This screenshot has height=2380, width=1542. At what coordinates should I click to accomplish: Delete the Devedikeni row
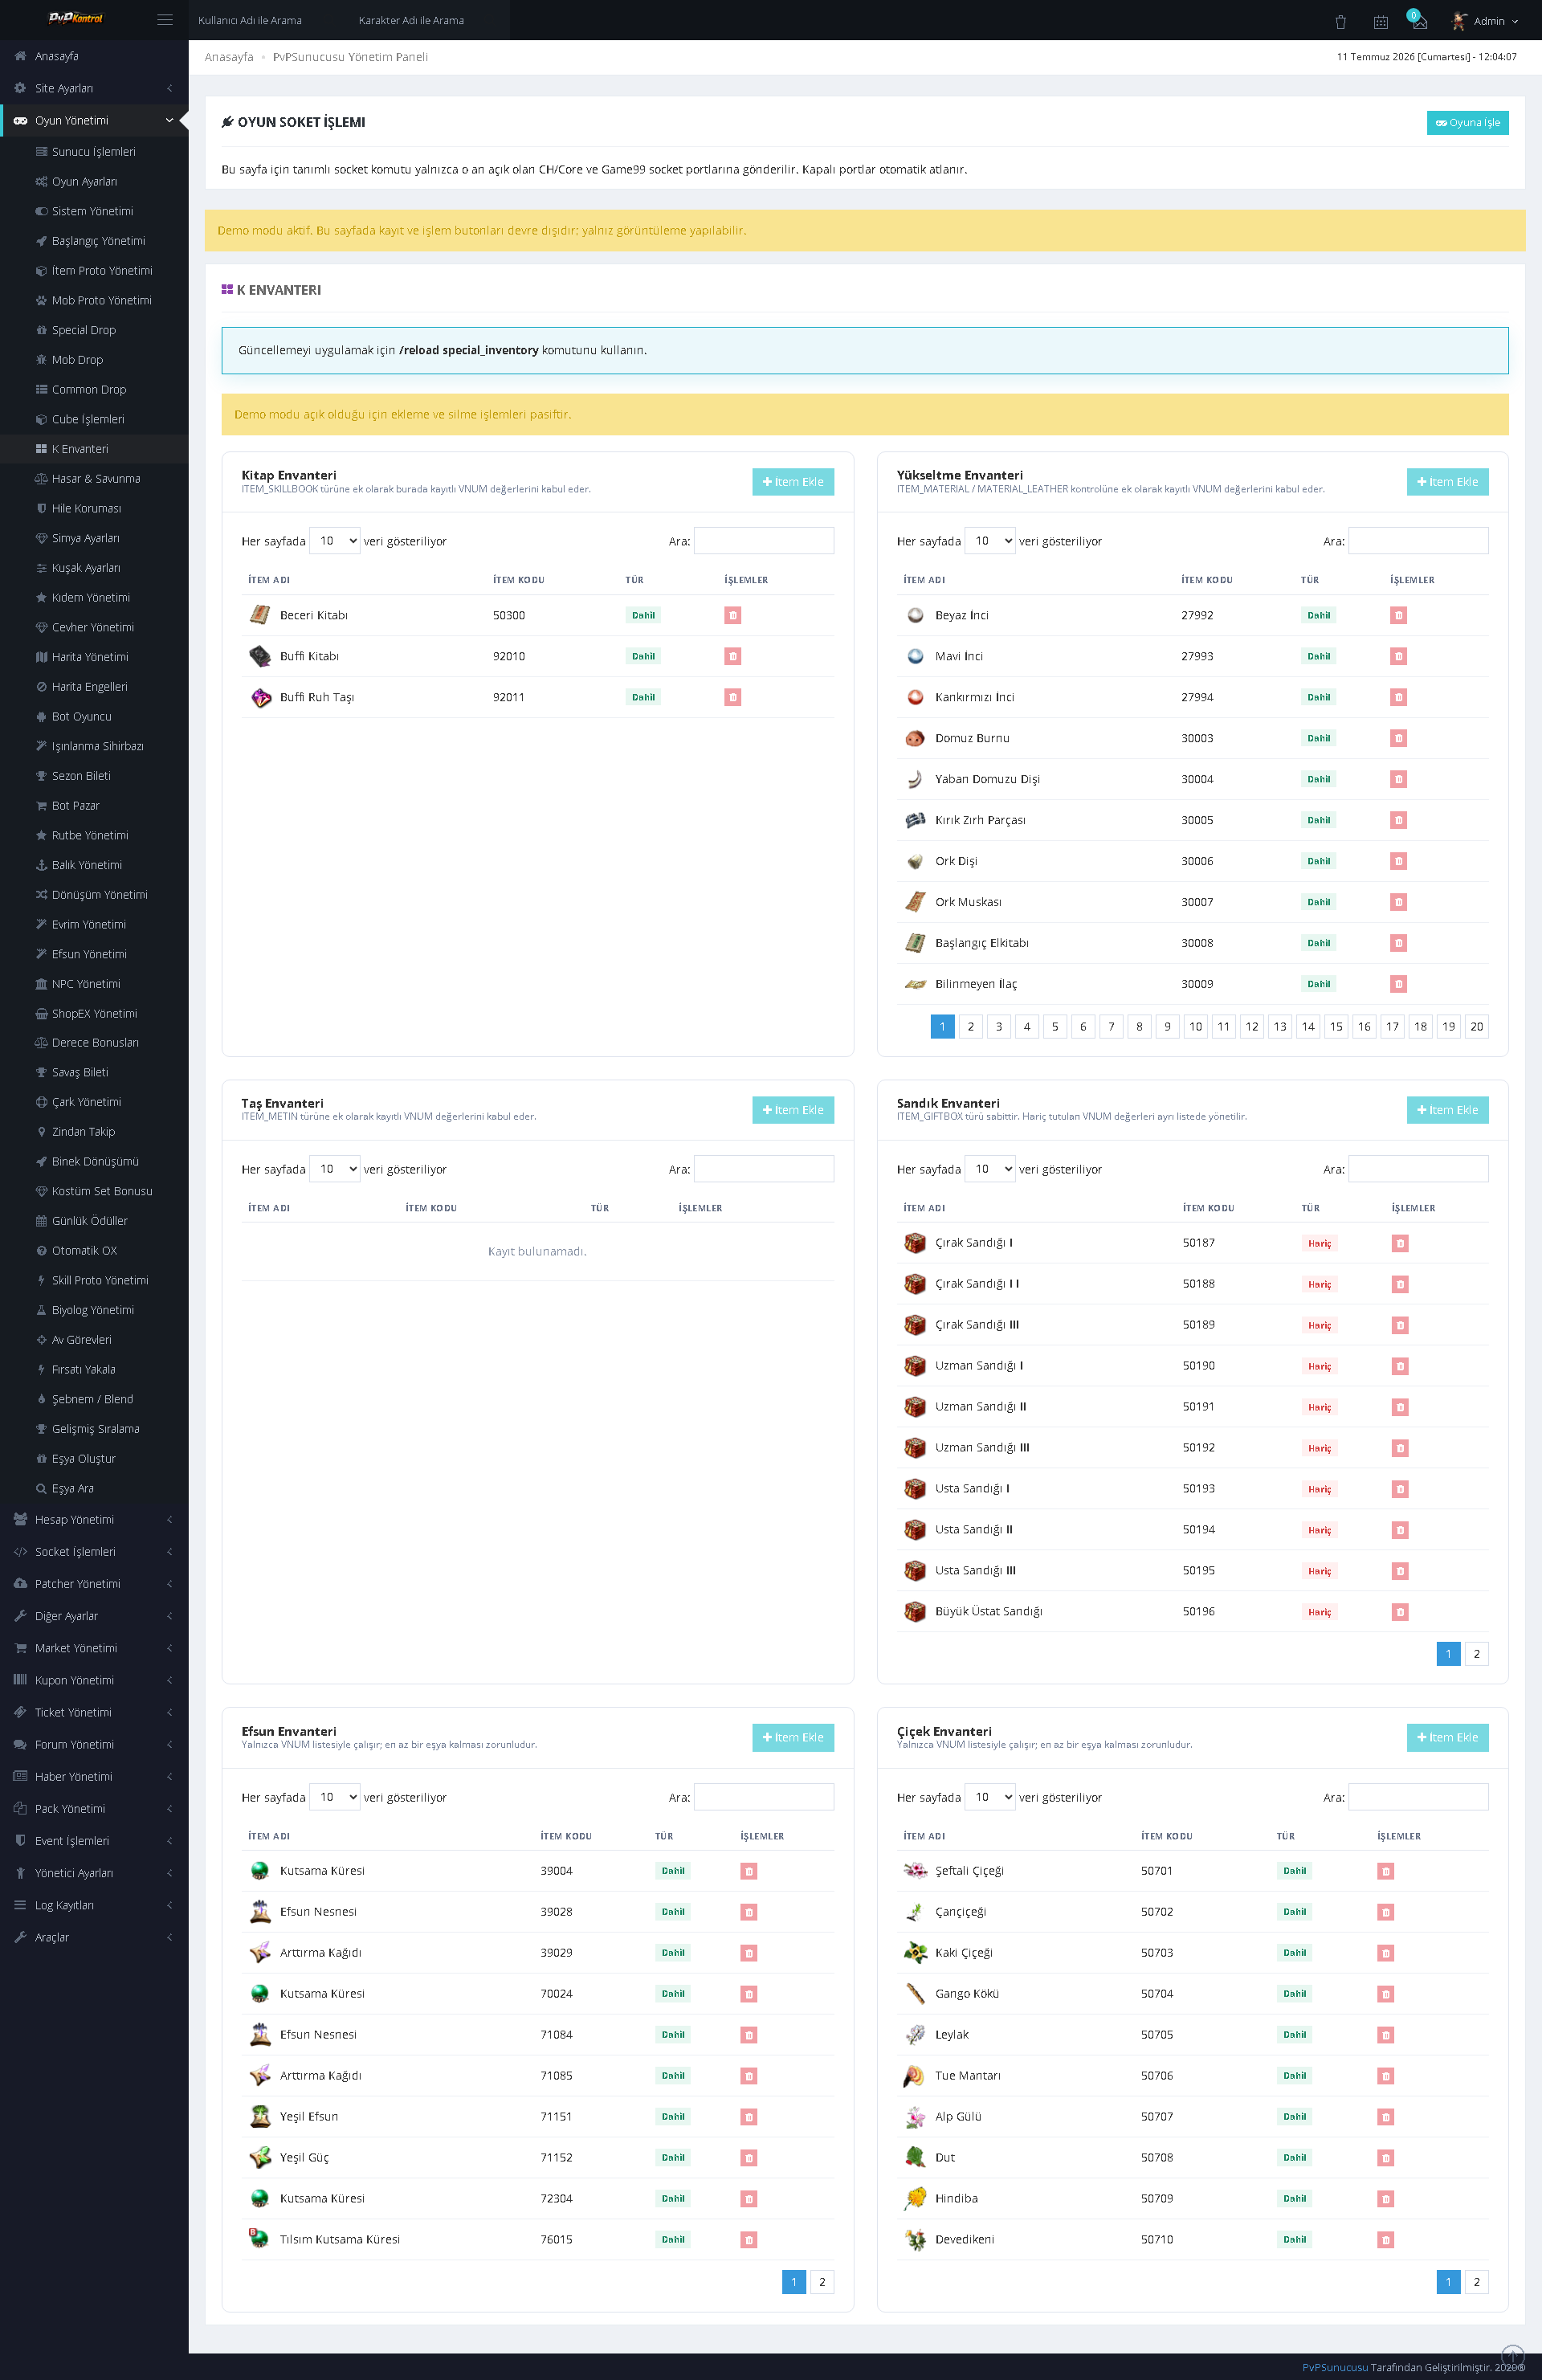tap(1385, 2240)
